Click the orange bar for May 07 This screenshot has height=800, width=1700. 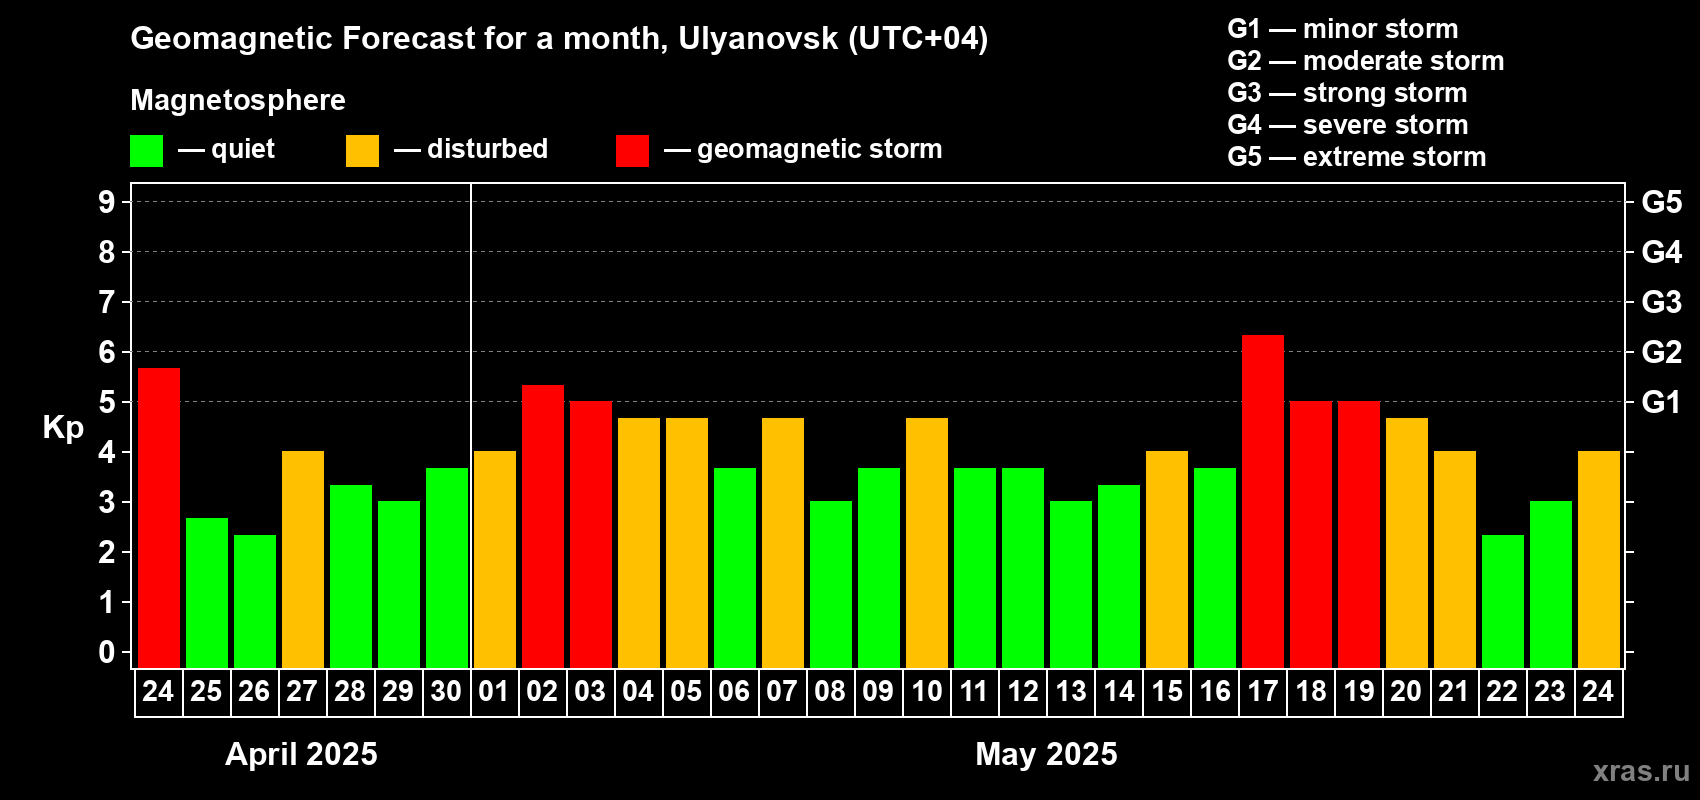pyautogui.click(x=783, y=543)
